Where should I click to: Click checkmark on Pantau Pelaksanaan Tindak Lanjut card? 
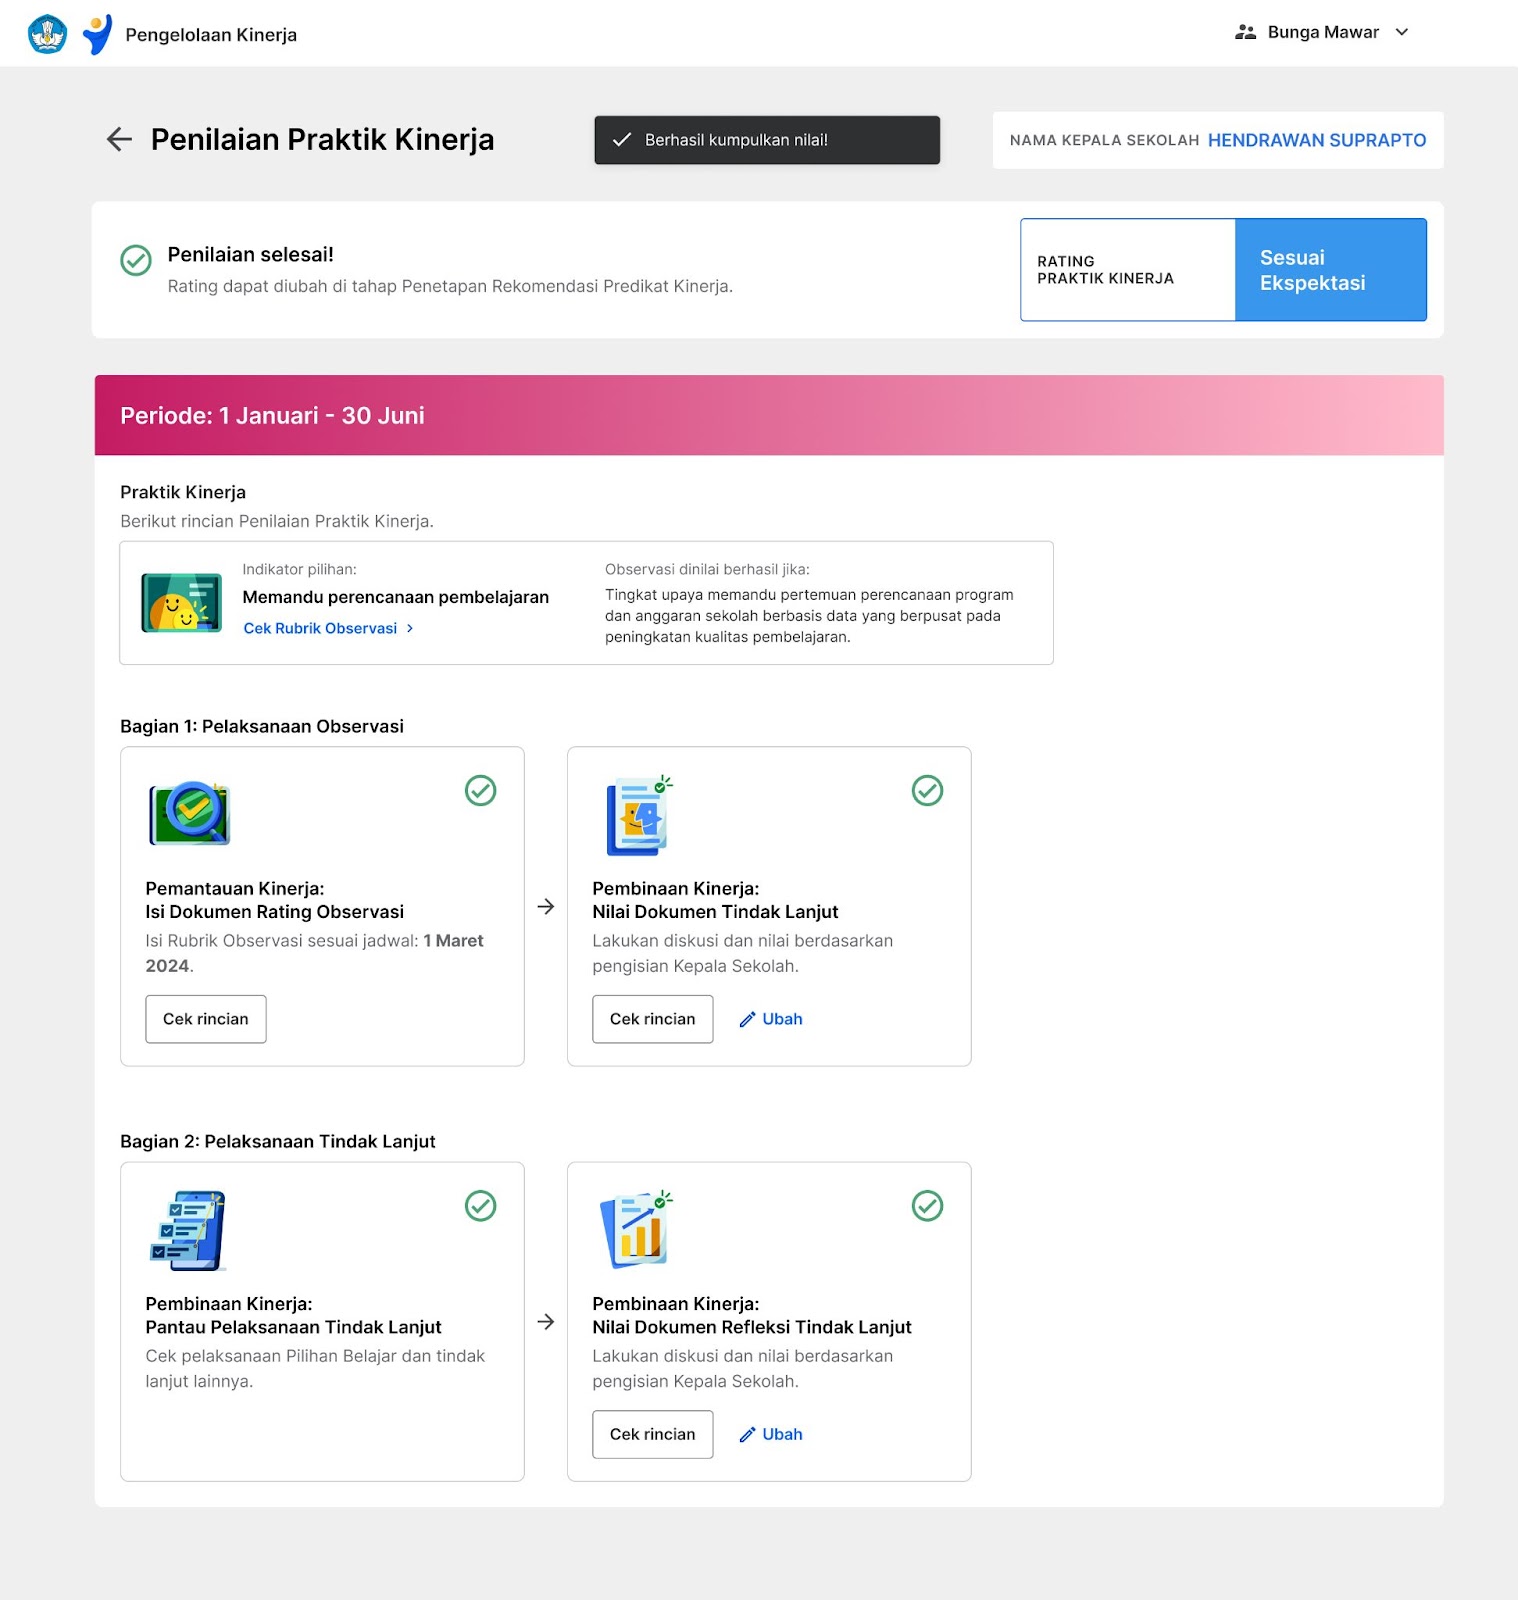tap(481, 1205)
